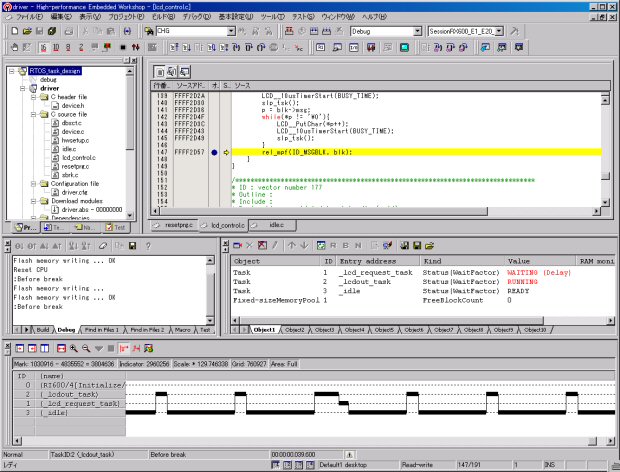Image resolution: width=620 pixels, height=472 pixels.
Task: Open the Debug configuration dropdown
Action: tap(418, 31)
